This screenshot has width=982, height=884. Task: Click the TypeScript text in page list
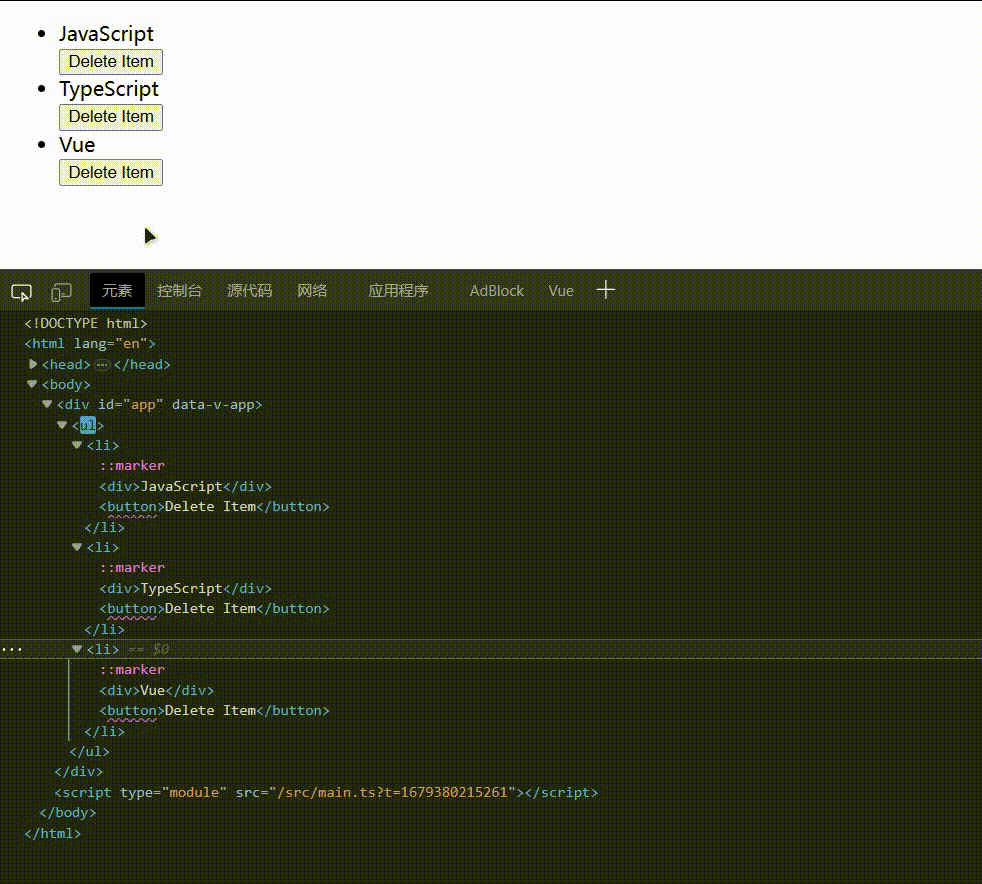[x=109, y=89]
